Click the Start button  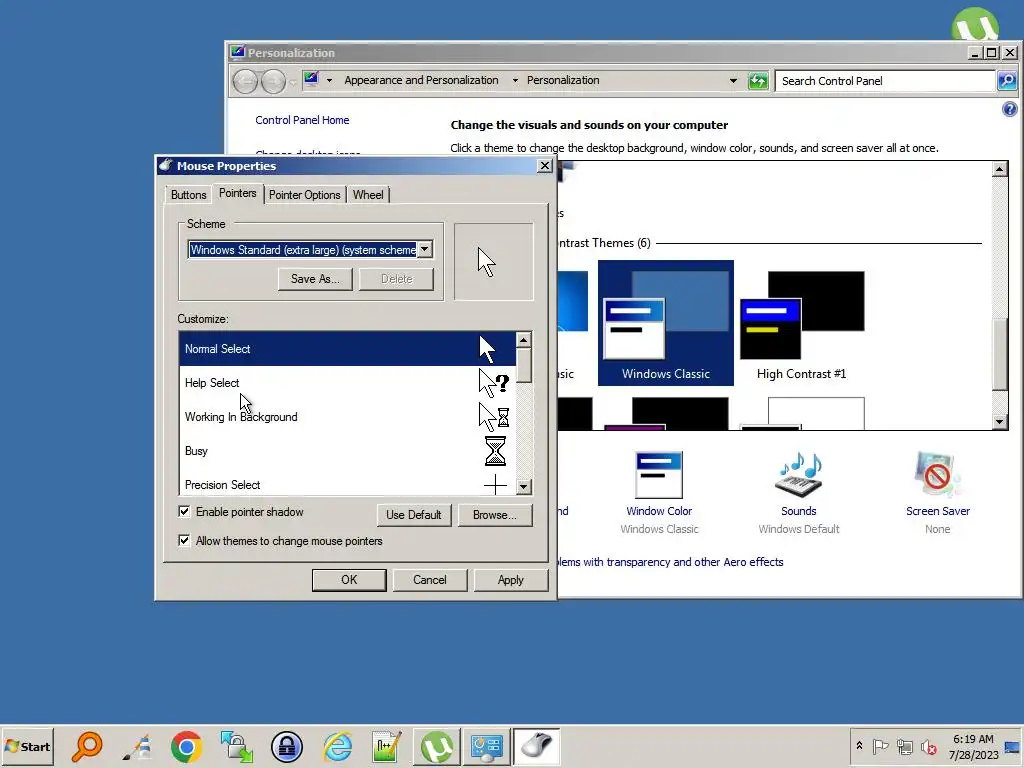[x=27, y=746]
